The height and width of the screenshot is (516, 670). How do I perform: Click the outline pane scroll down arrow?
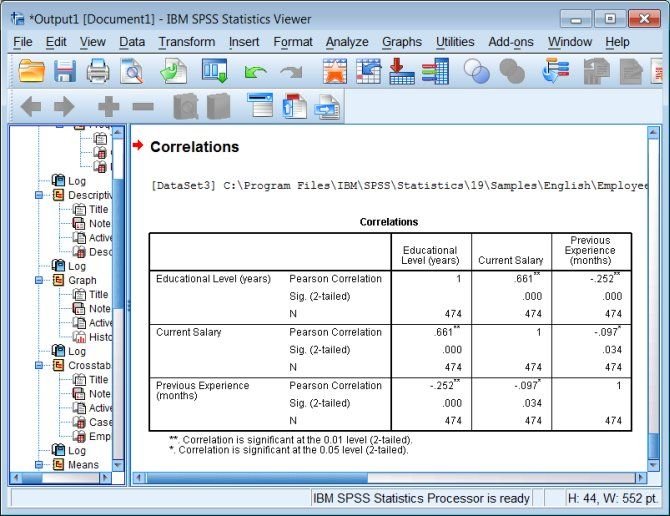118,464
